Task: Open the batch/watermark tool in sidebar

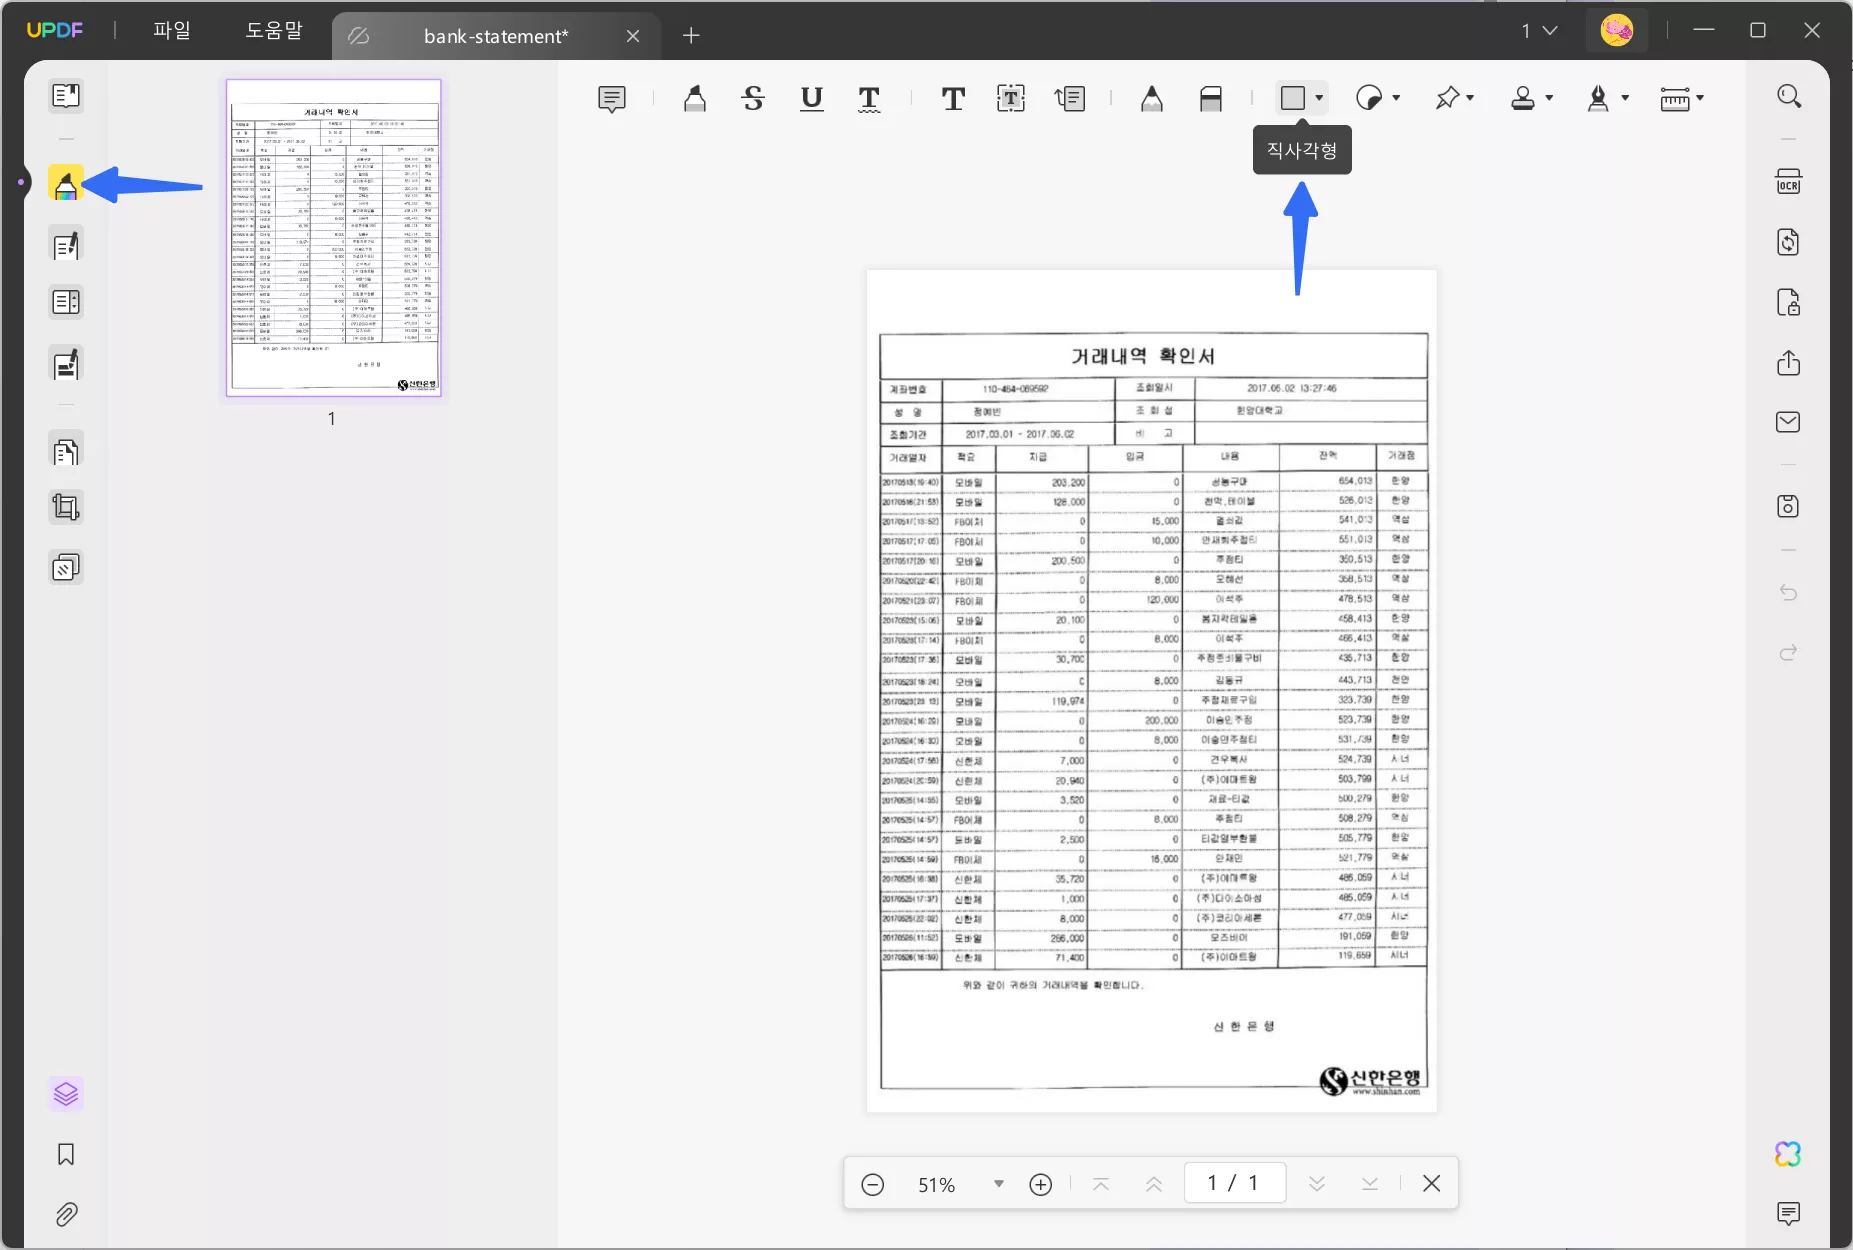Action: point(66,568)
